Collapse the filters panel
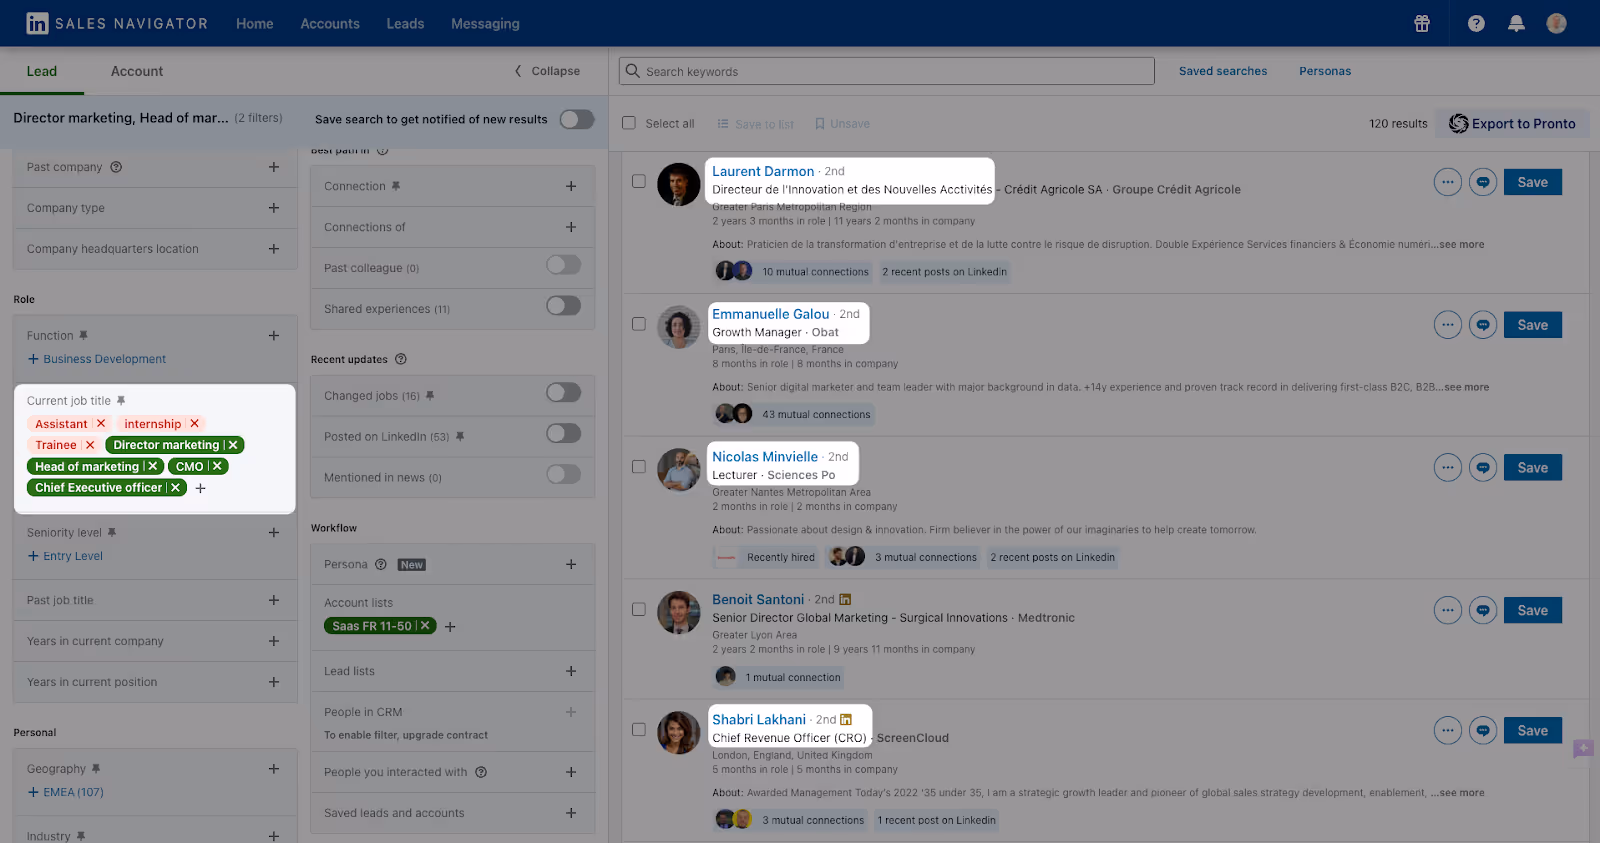The image size is (1600, 843). 547,71
